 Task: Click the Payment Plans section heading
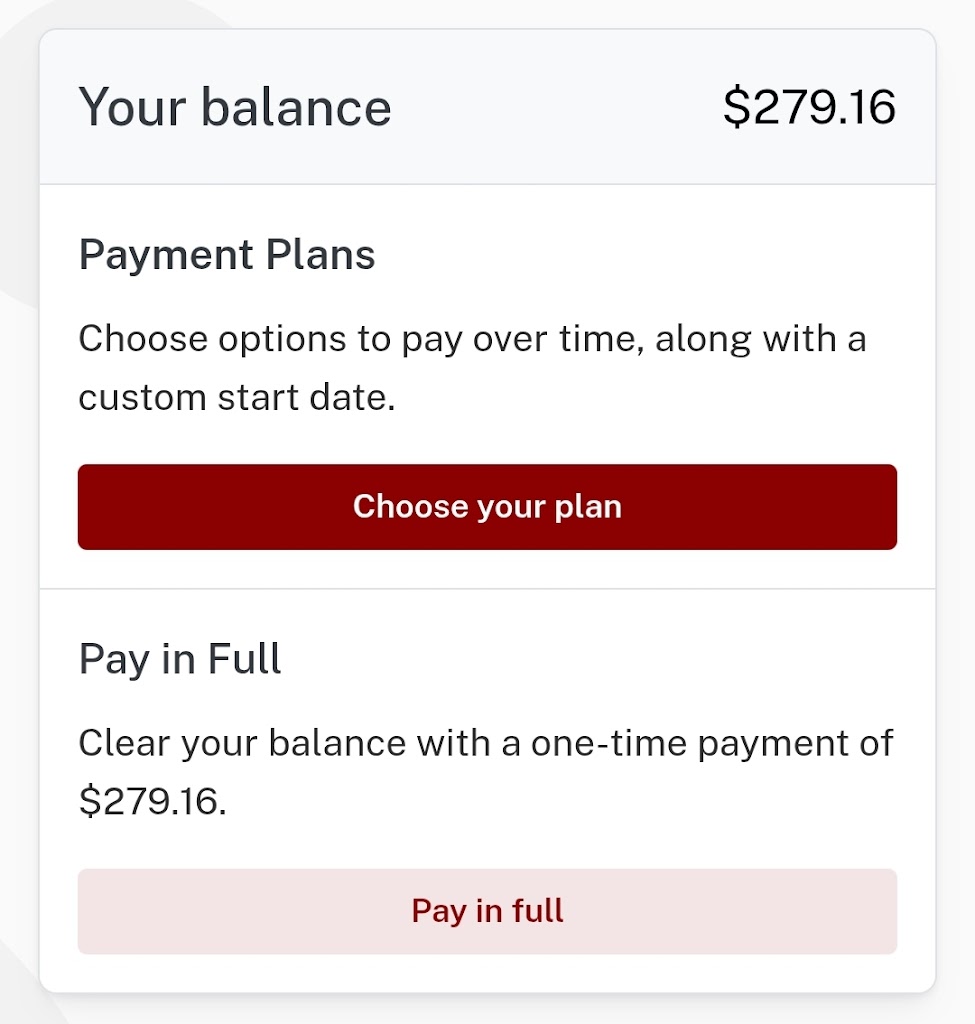point(227,255)
